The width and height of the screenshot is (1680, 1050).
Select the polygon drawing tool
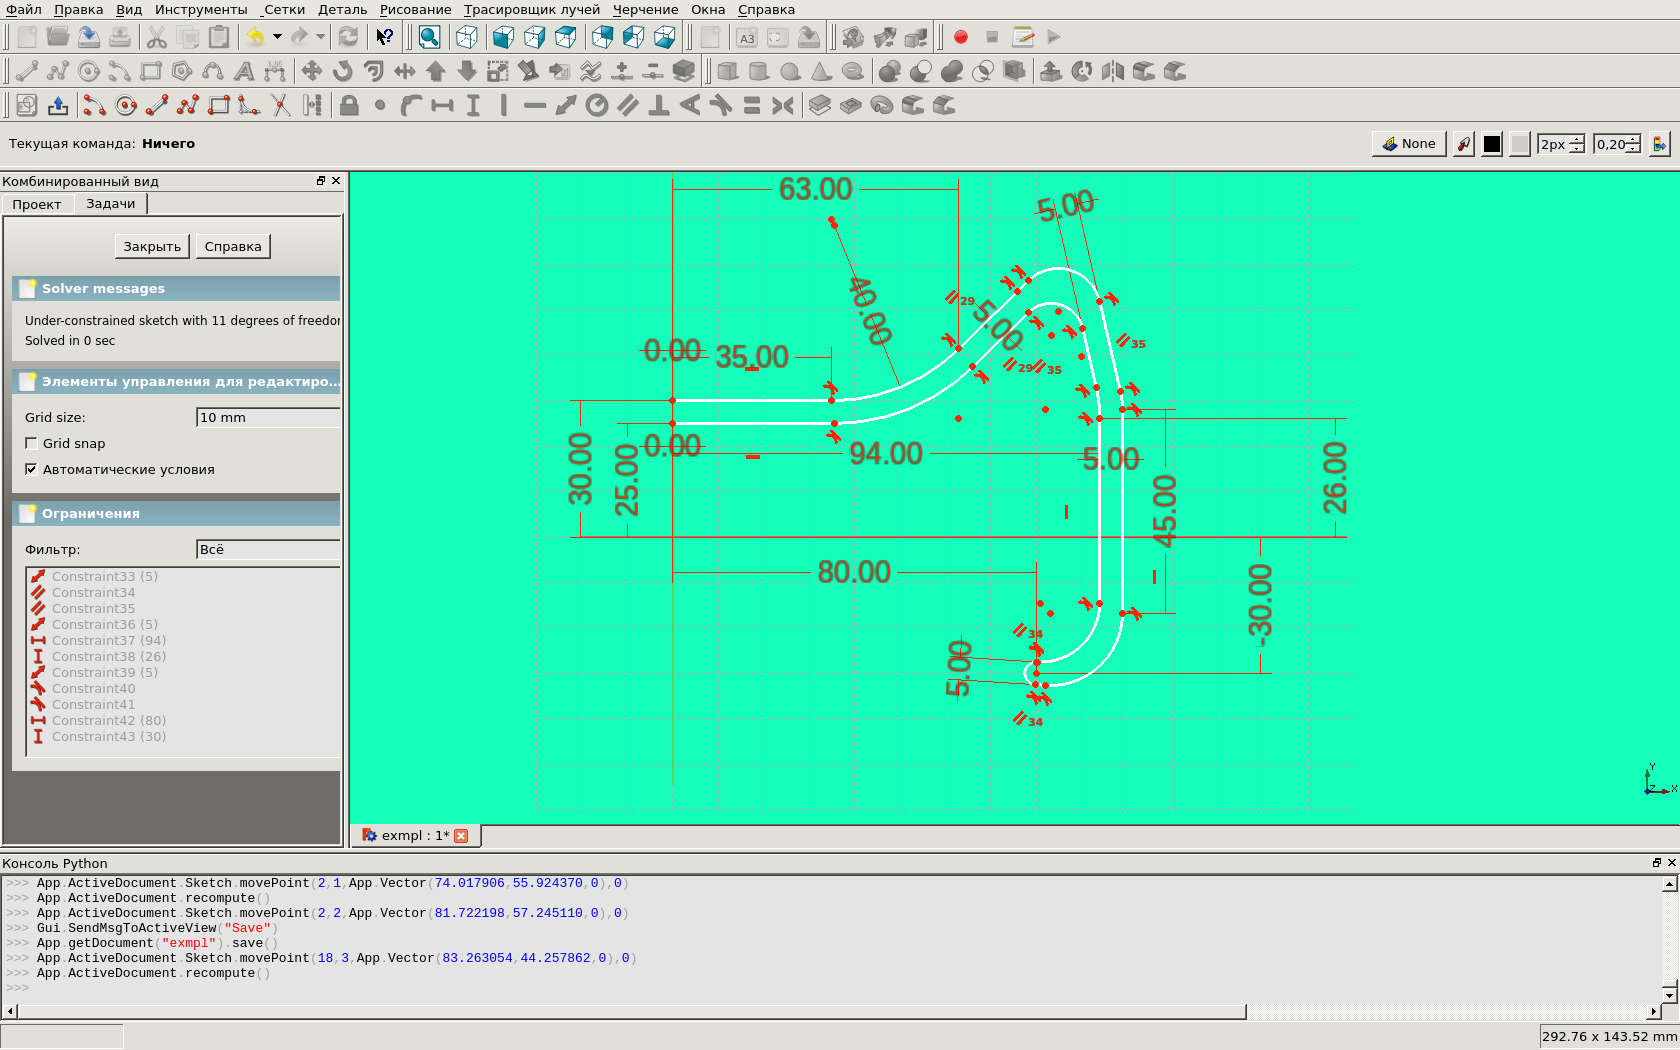click(x=181, y=71)
